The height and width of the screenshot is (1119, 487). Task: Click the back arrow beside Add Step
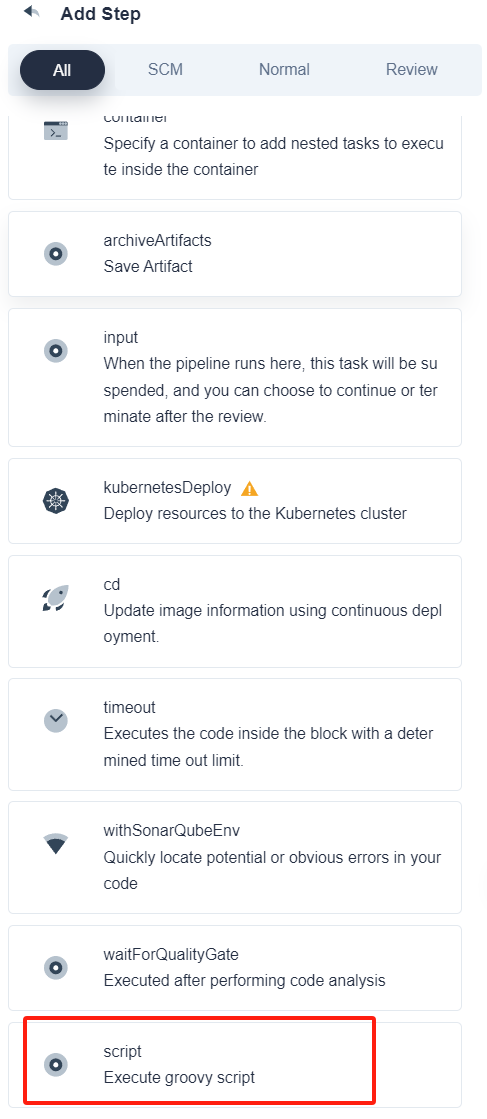31,12
